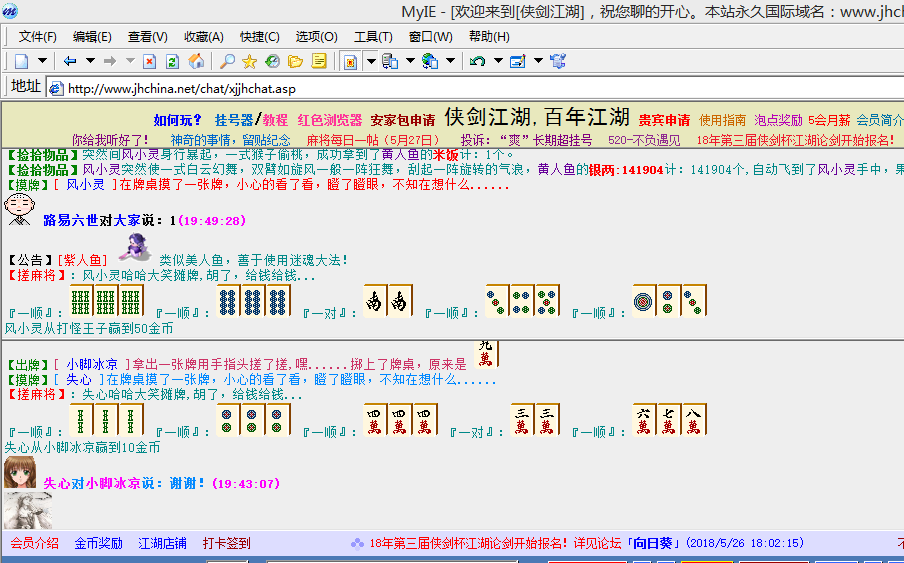Open the 泡点奖励 link
Viewport: 904px width, 563px height.
pyautogui.click(x=778, y=120)
